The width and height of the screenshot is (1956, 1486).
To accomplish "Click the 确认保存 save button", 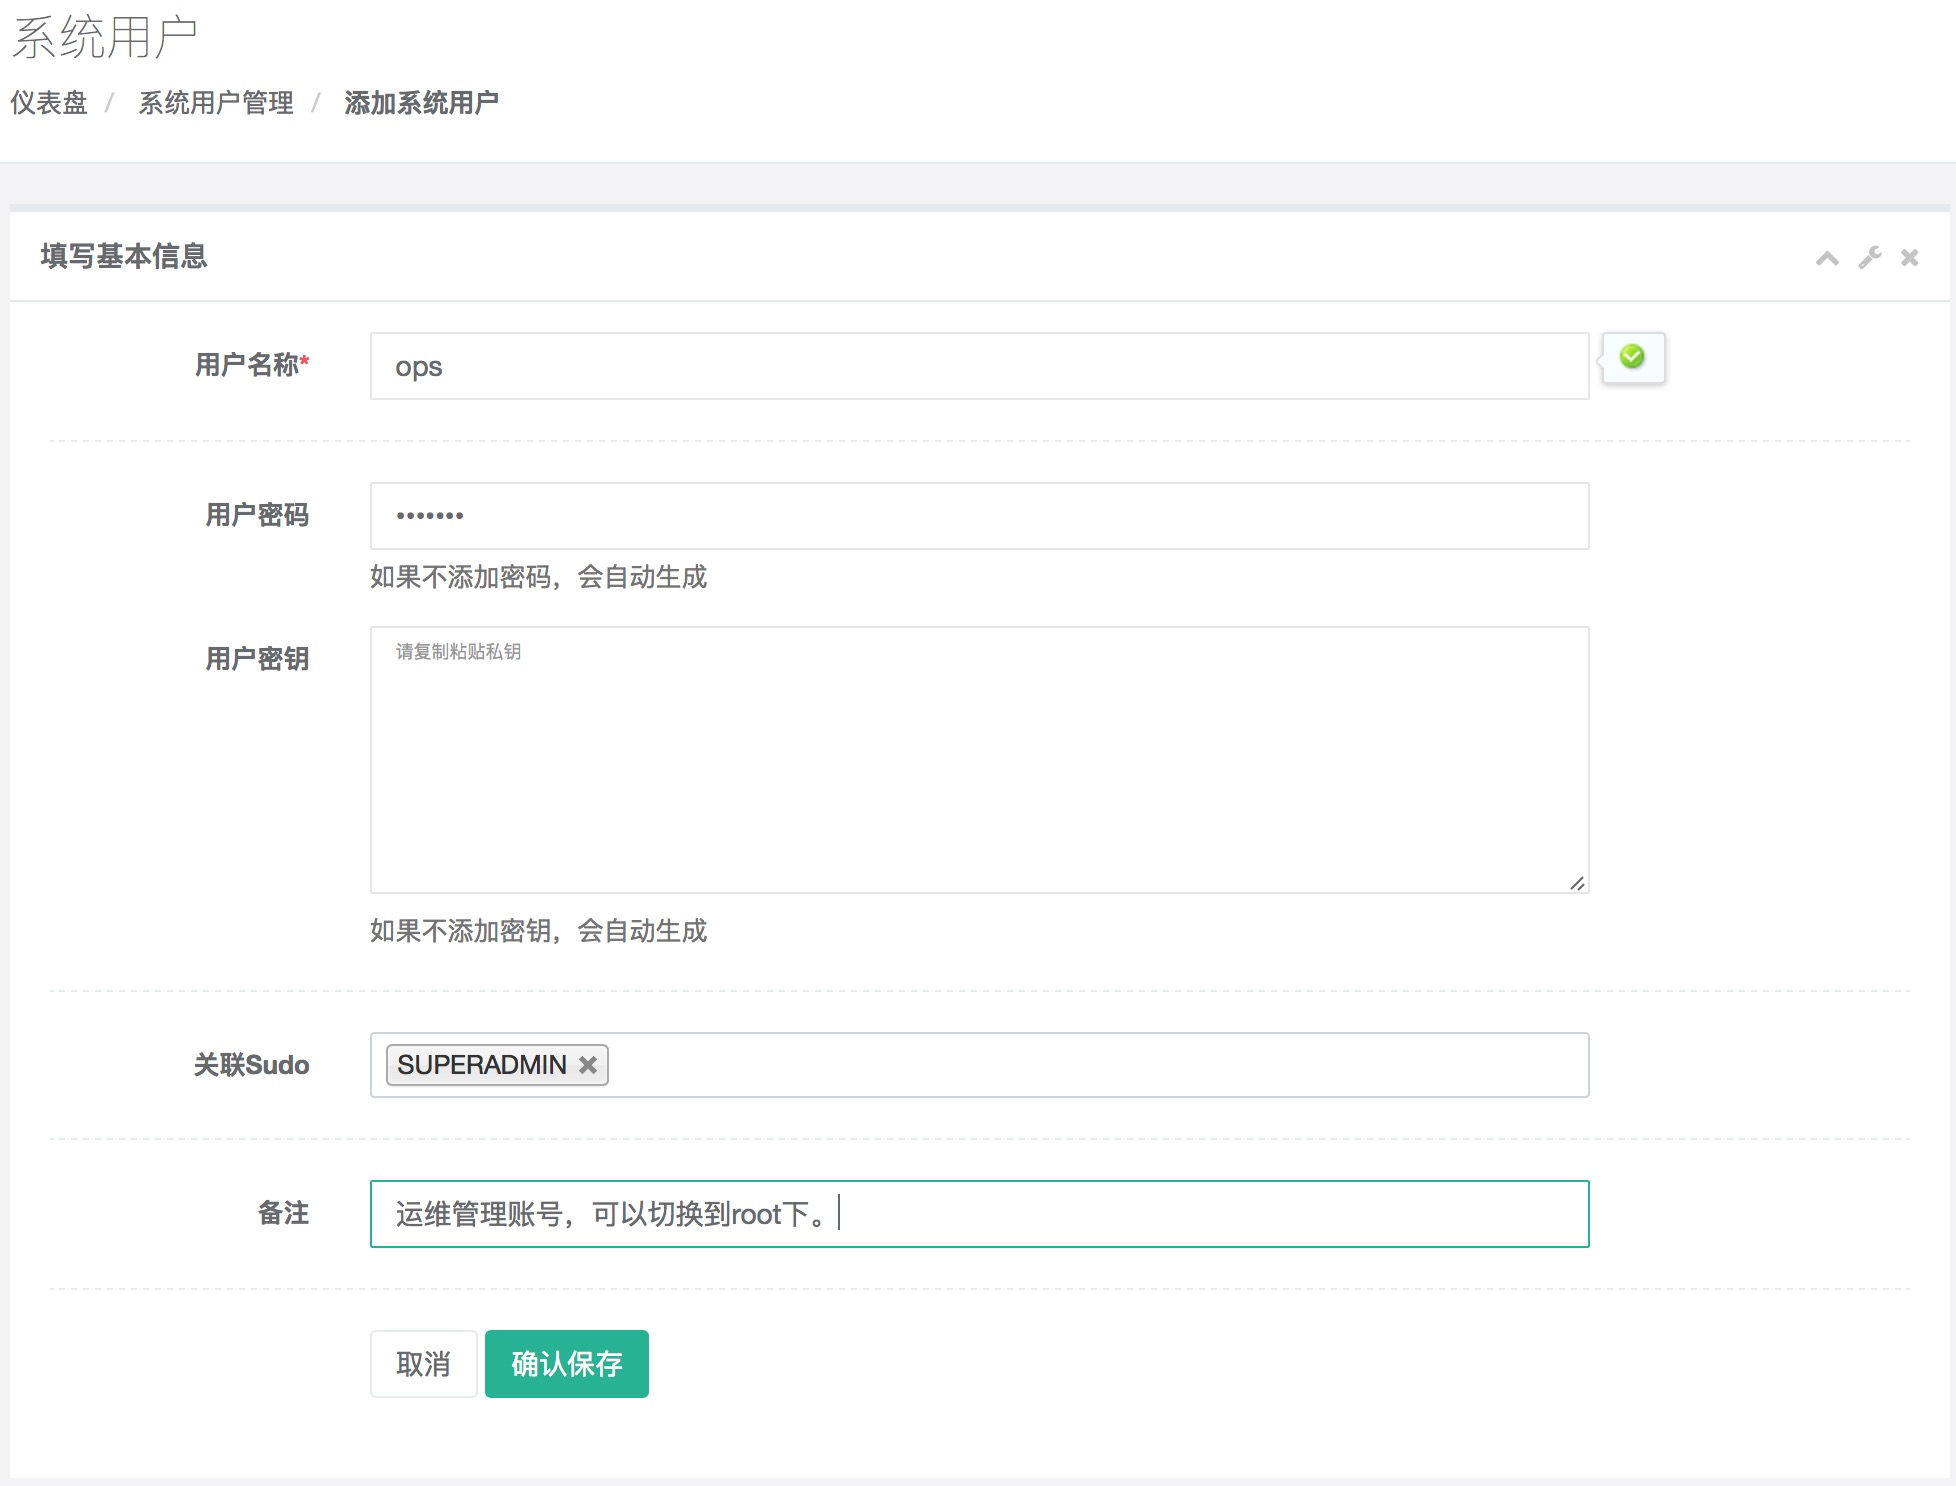I will click(566, 1364).
